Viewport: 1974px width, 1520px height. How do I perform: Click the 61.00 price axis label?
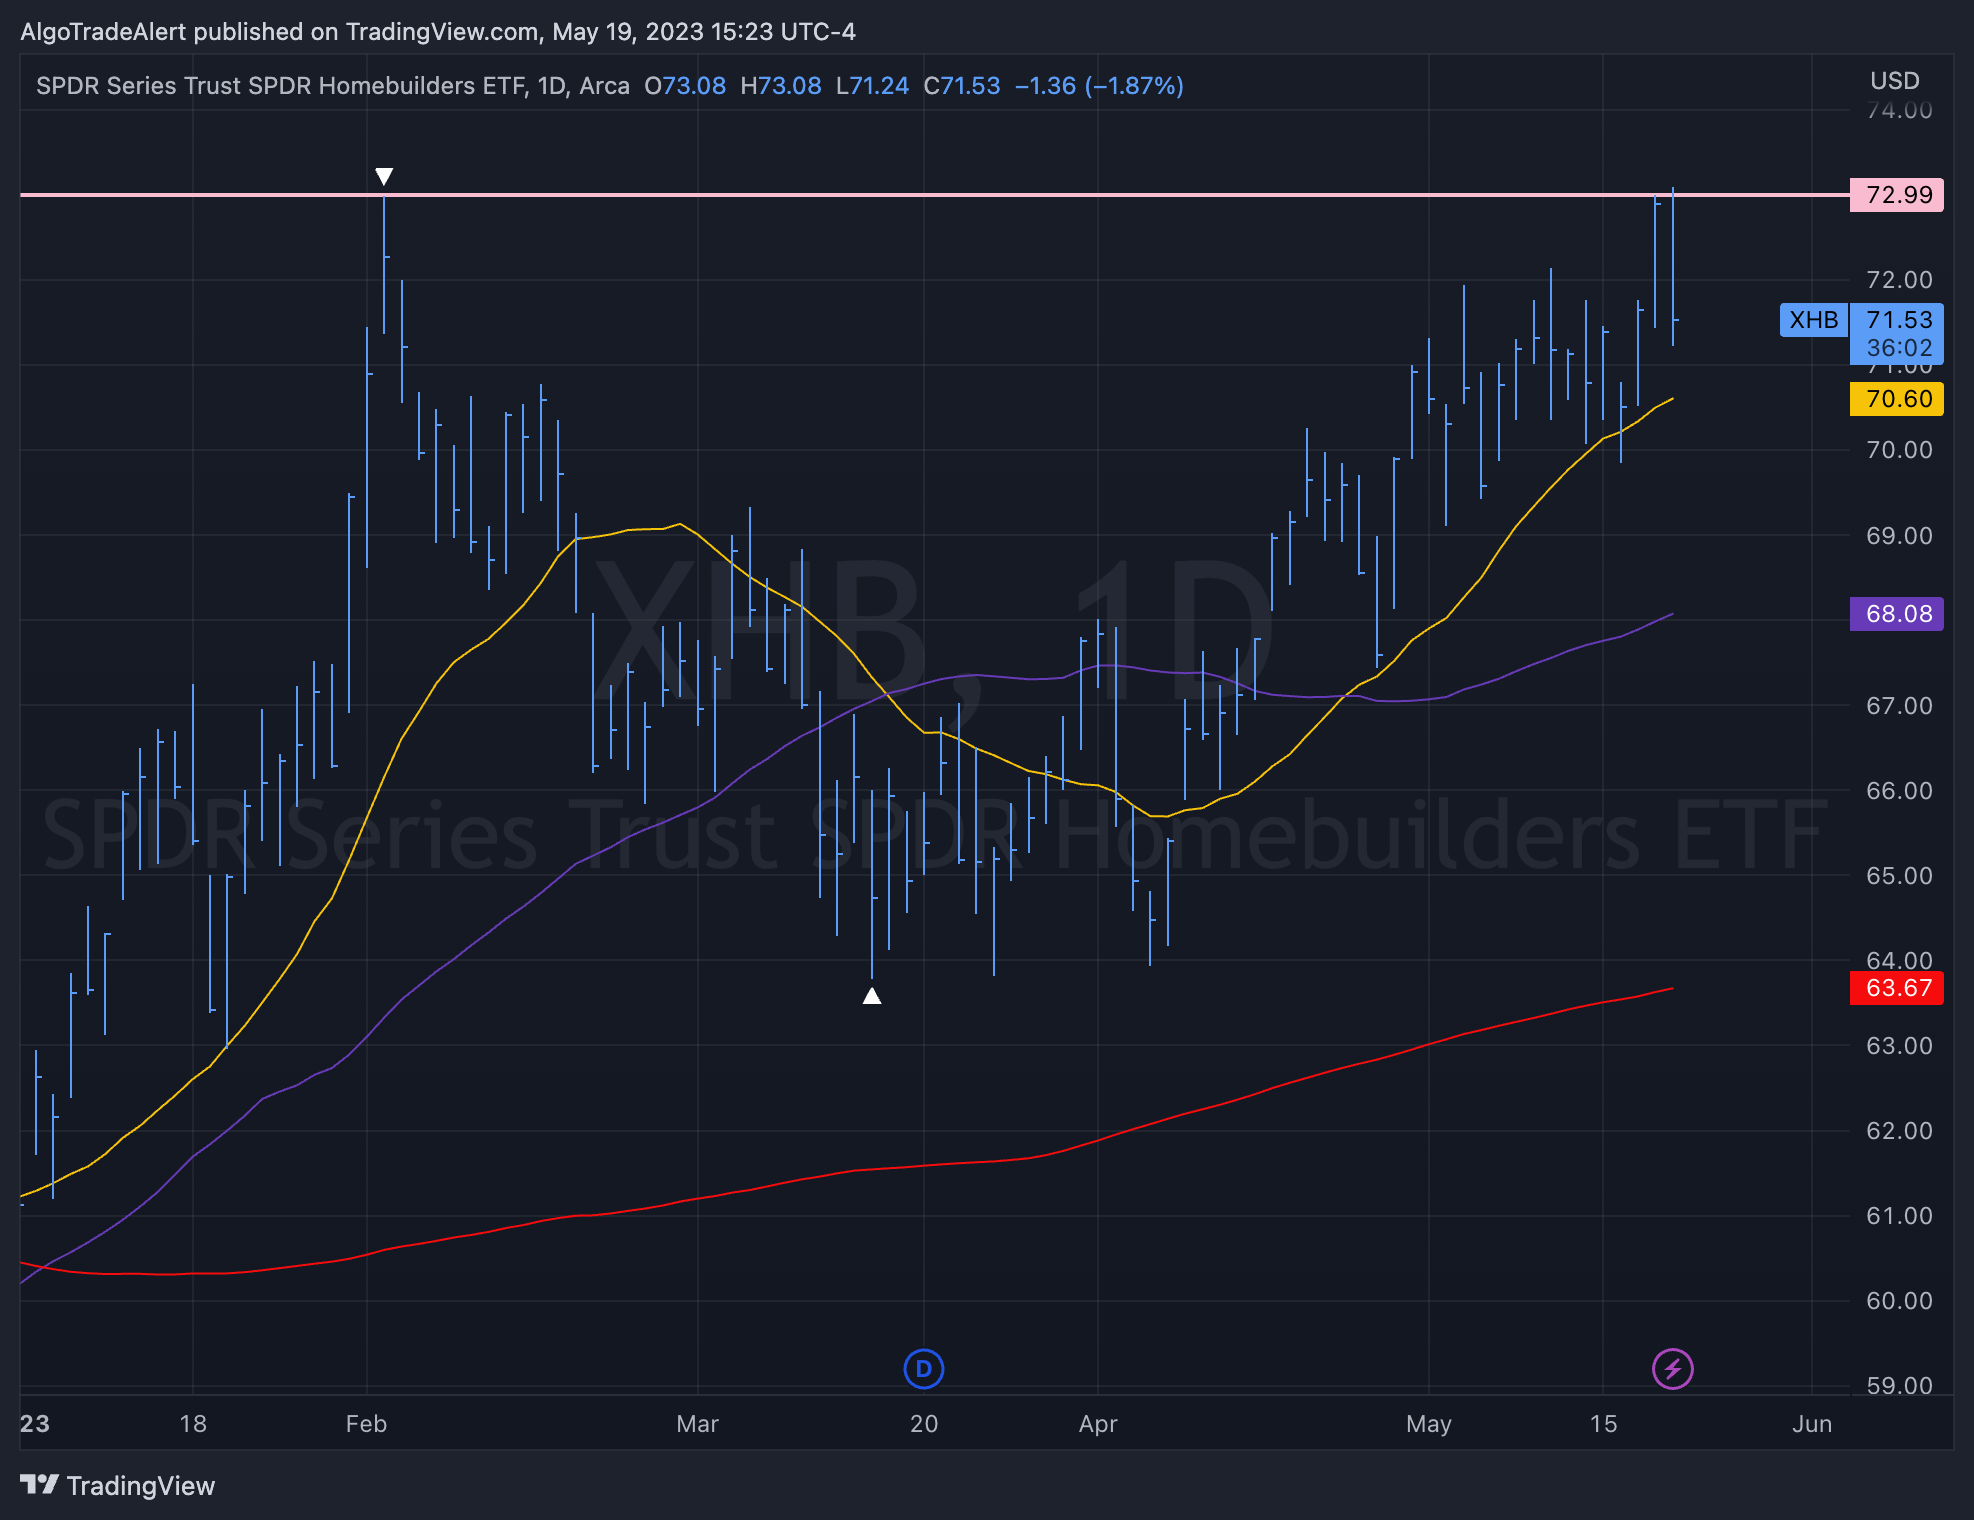pos(1899,1216)
